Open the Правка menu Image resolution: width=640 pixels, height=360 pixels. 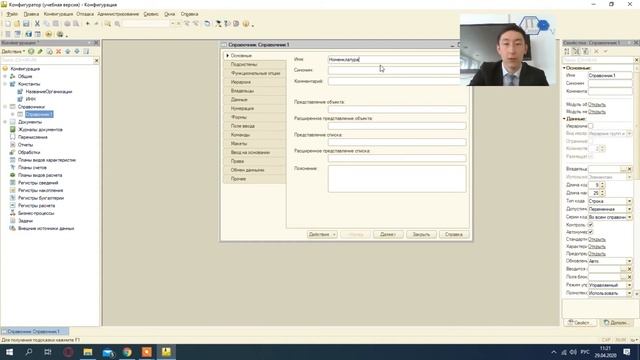point(31,14)
